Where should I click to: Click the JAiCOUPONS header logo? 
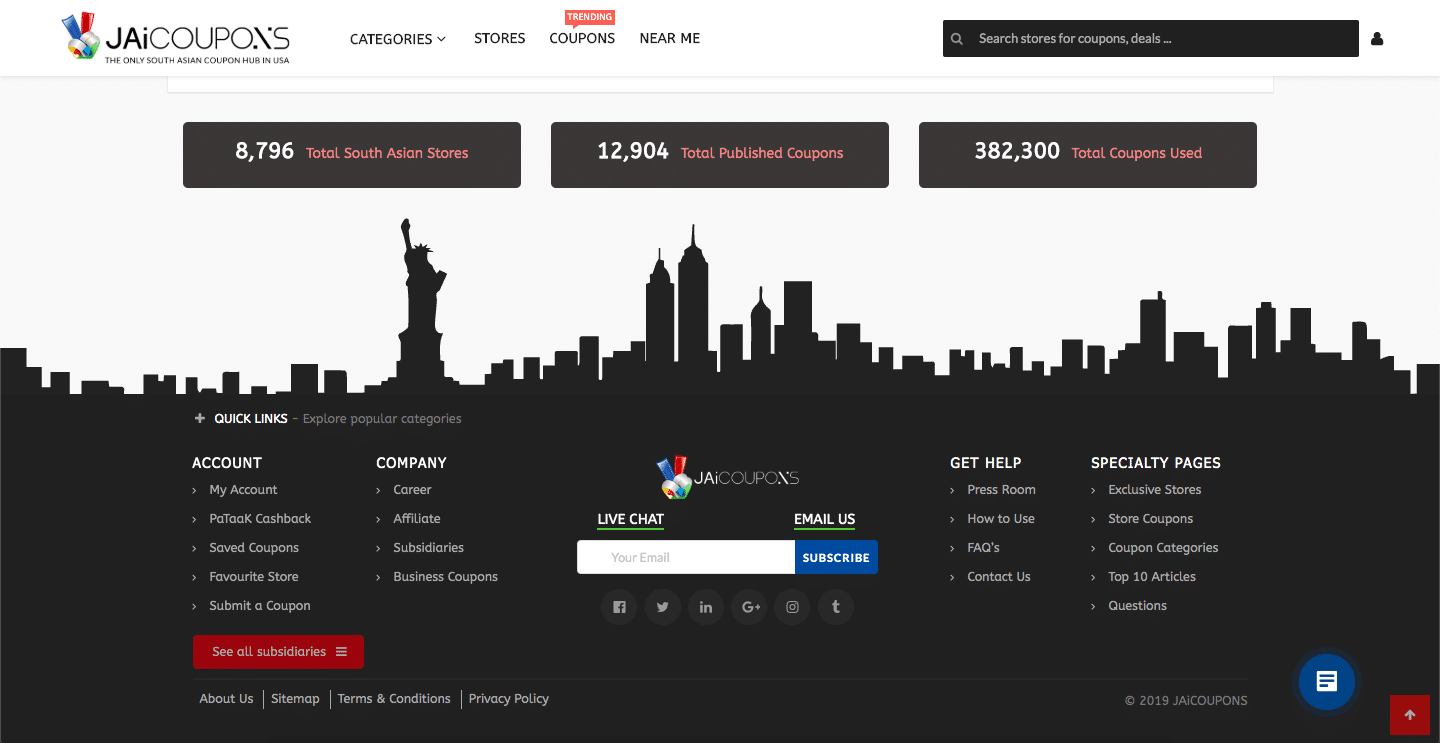click(x=175, y=38)
